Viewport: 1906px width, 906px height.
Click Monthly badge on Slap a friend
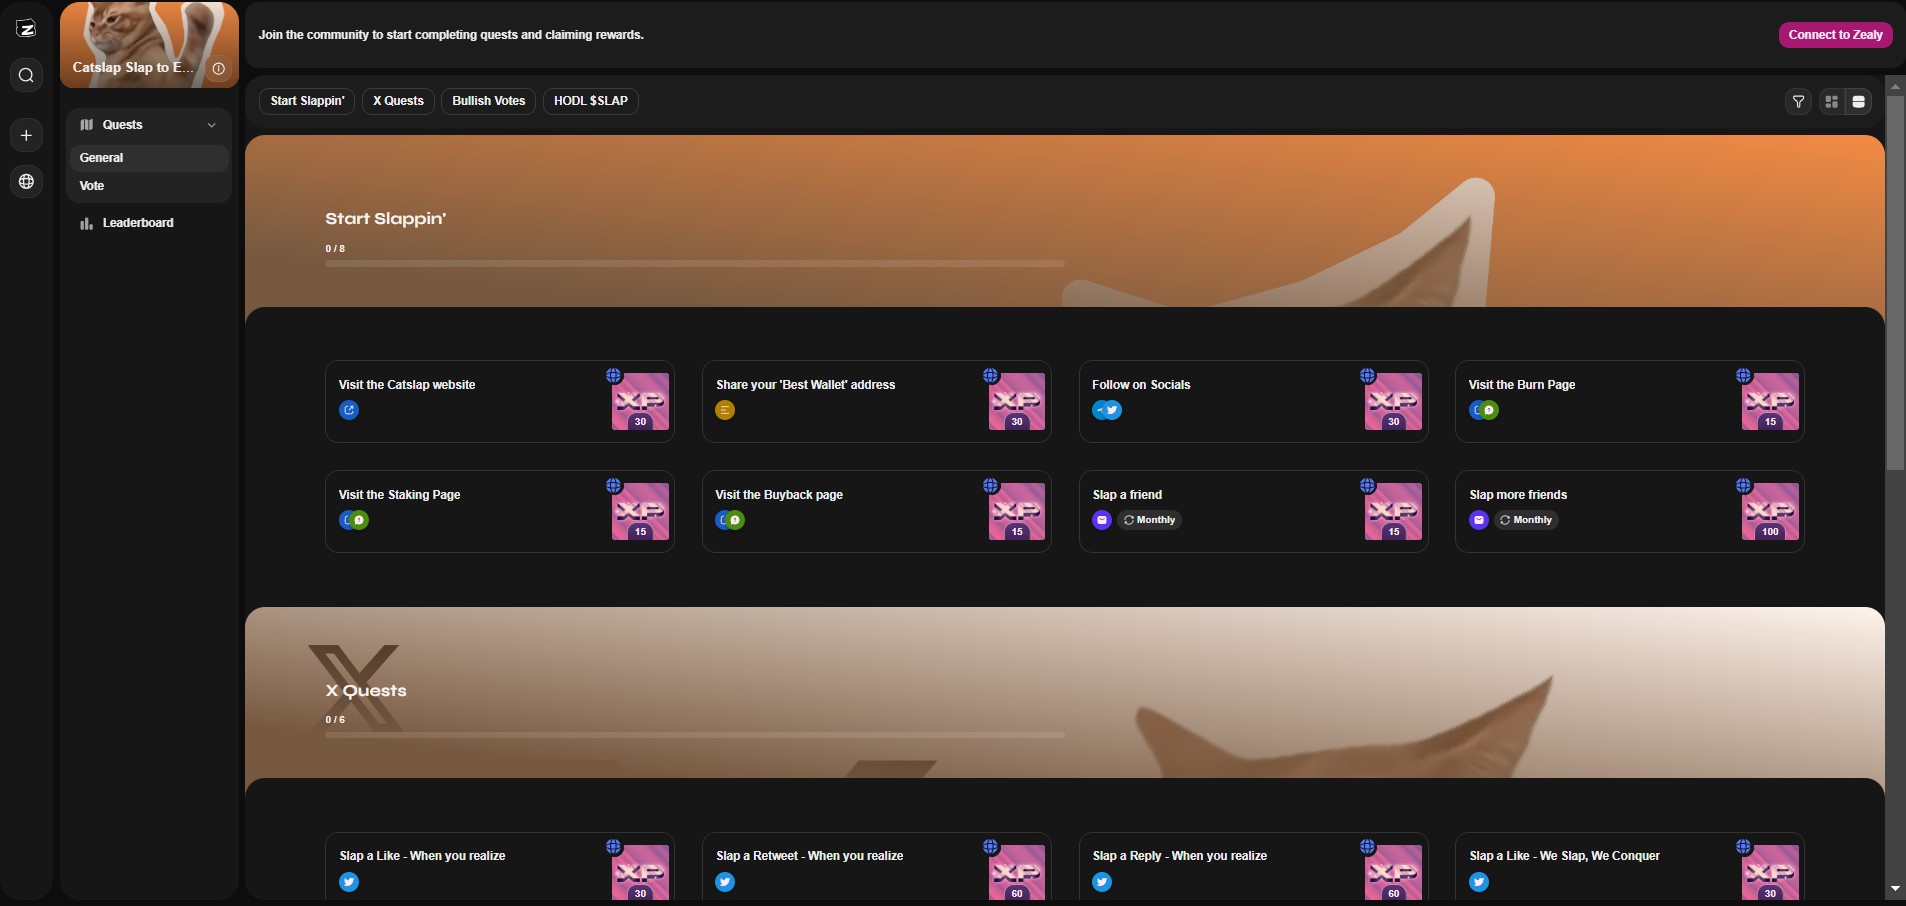pyautogui.click(x=1149, y=520)
